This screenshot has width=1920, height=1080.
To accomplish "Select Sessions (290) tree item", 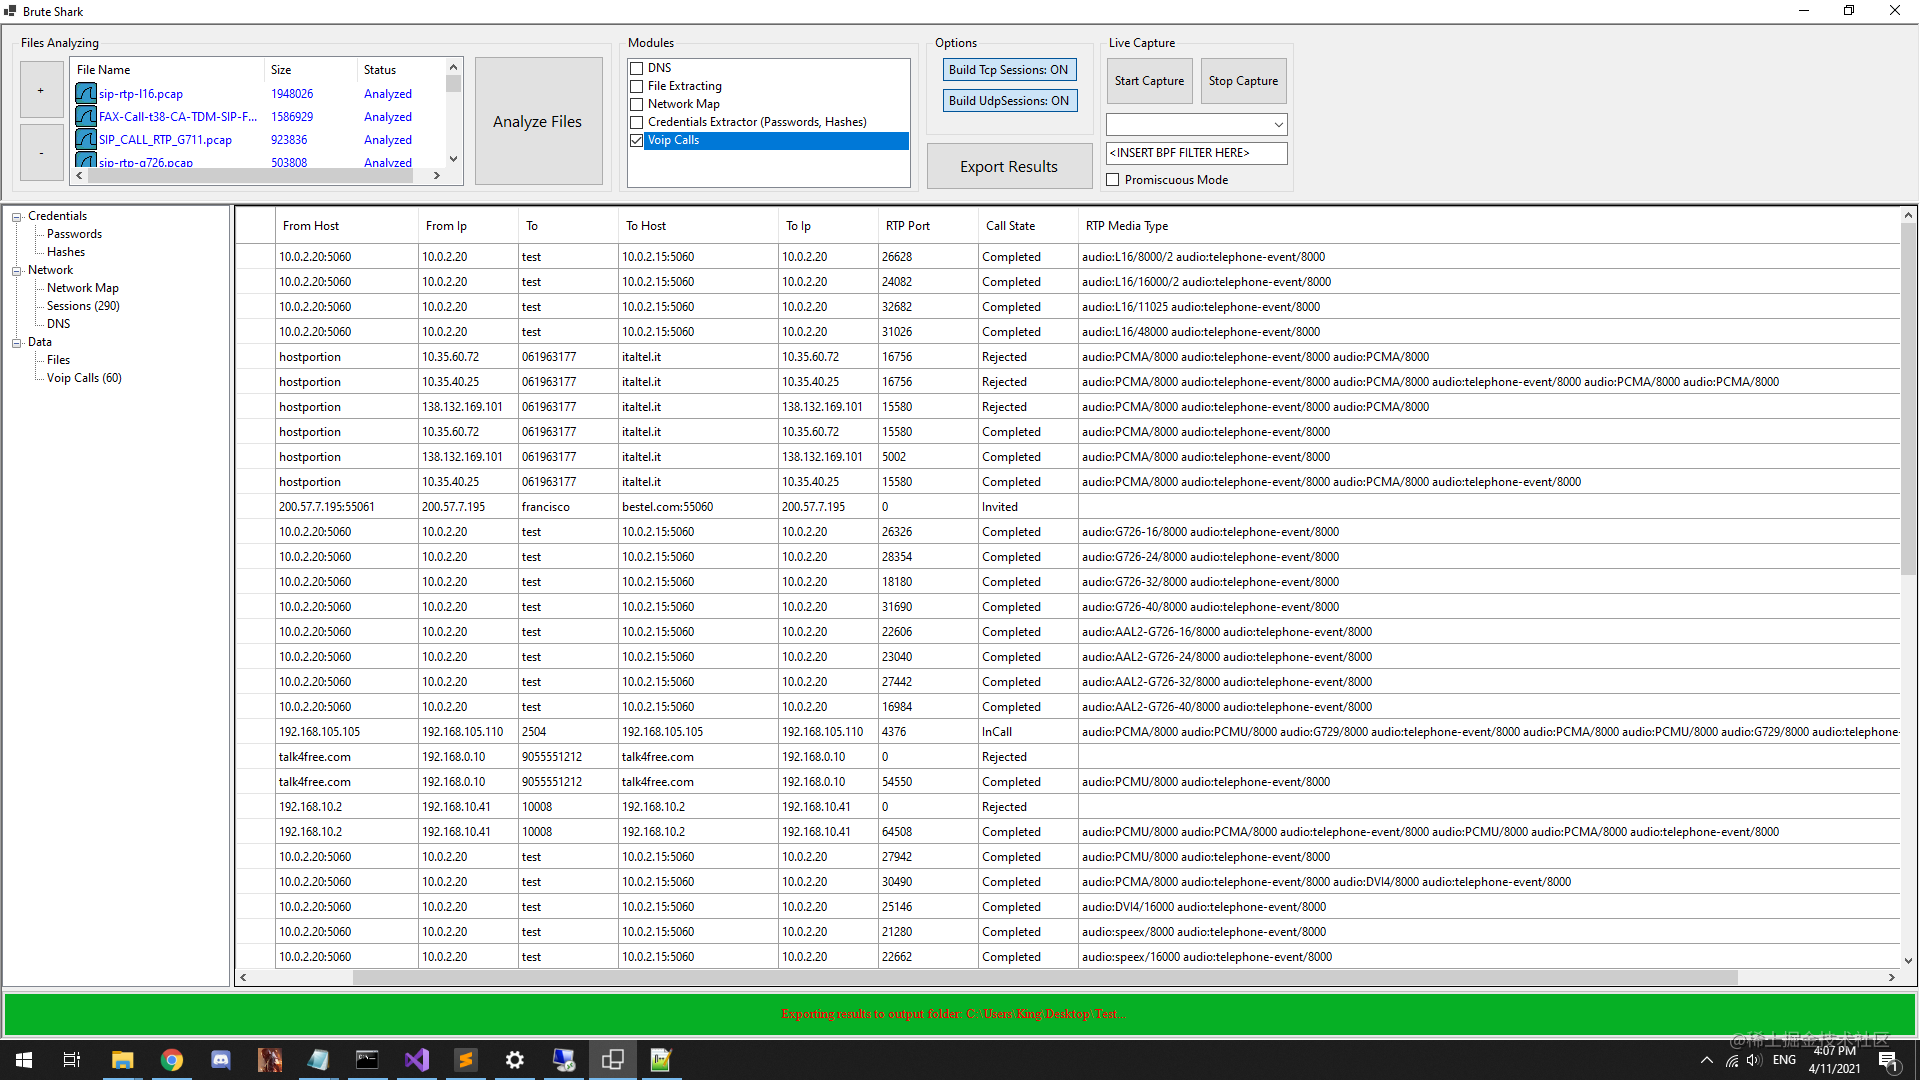I will (x=83, y=306).
